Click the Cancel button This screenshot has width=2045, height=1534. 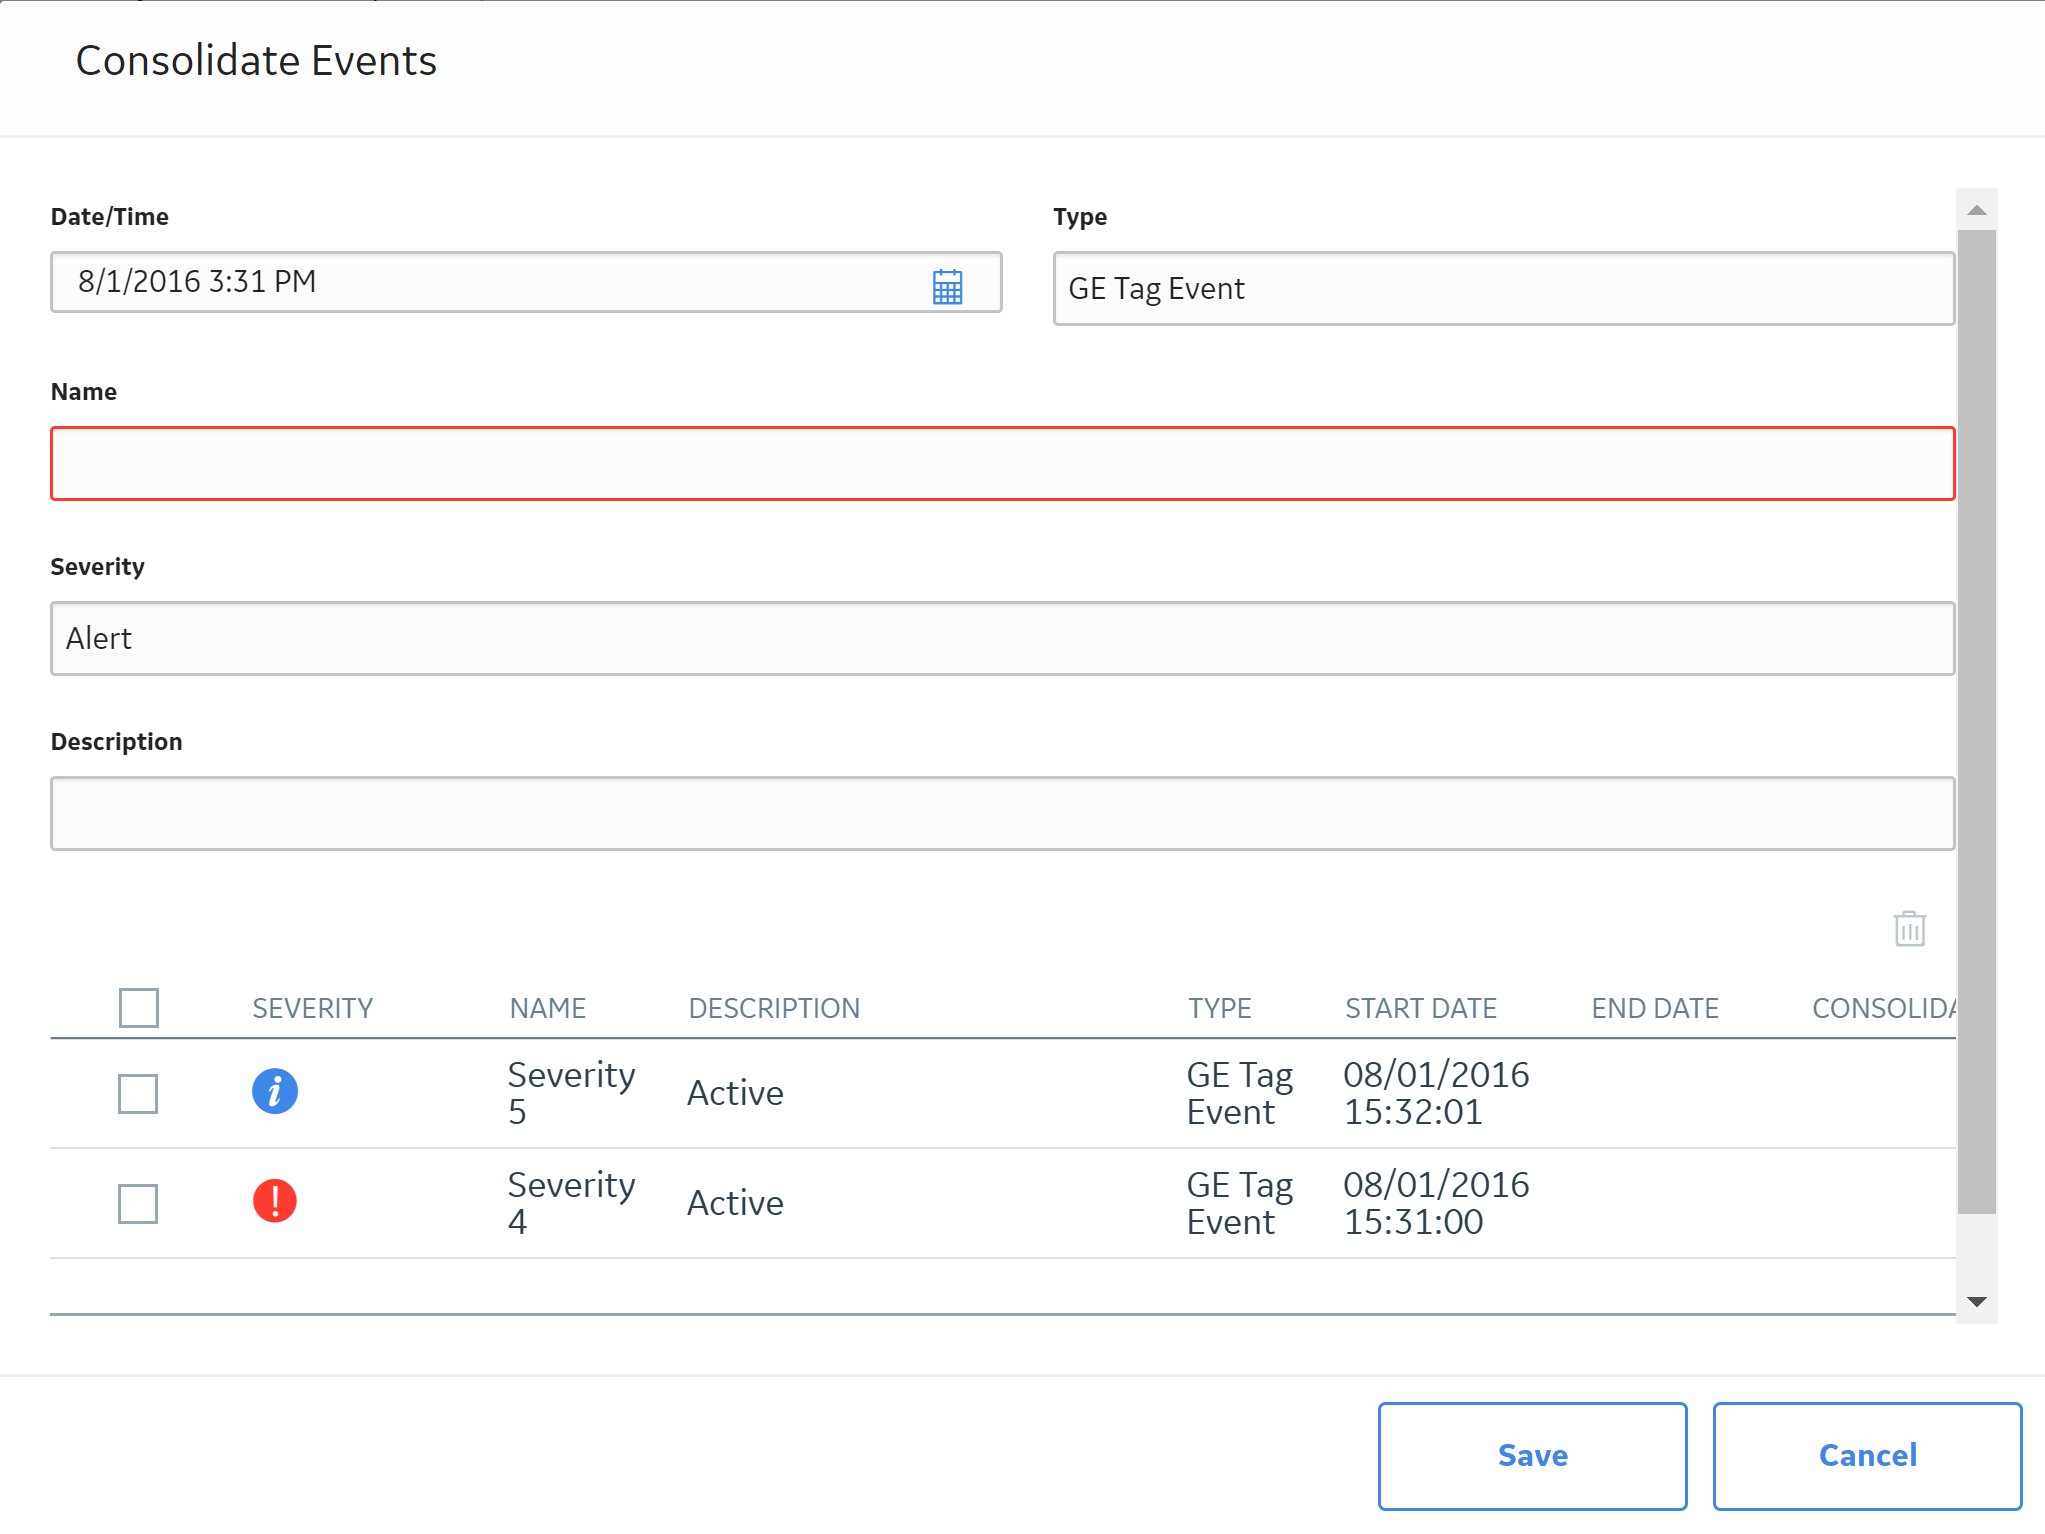1867,1455
